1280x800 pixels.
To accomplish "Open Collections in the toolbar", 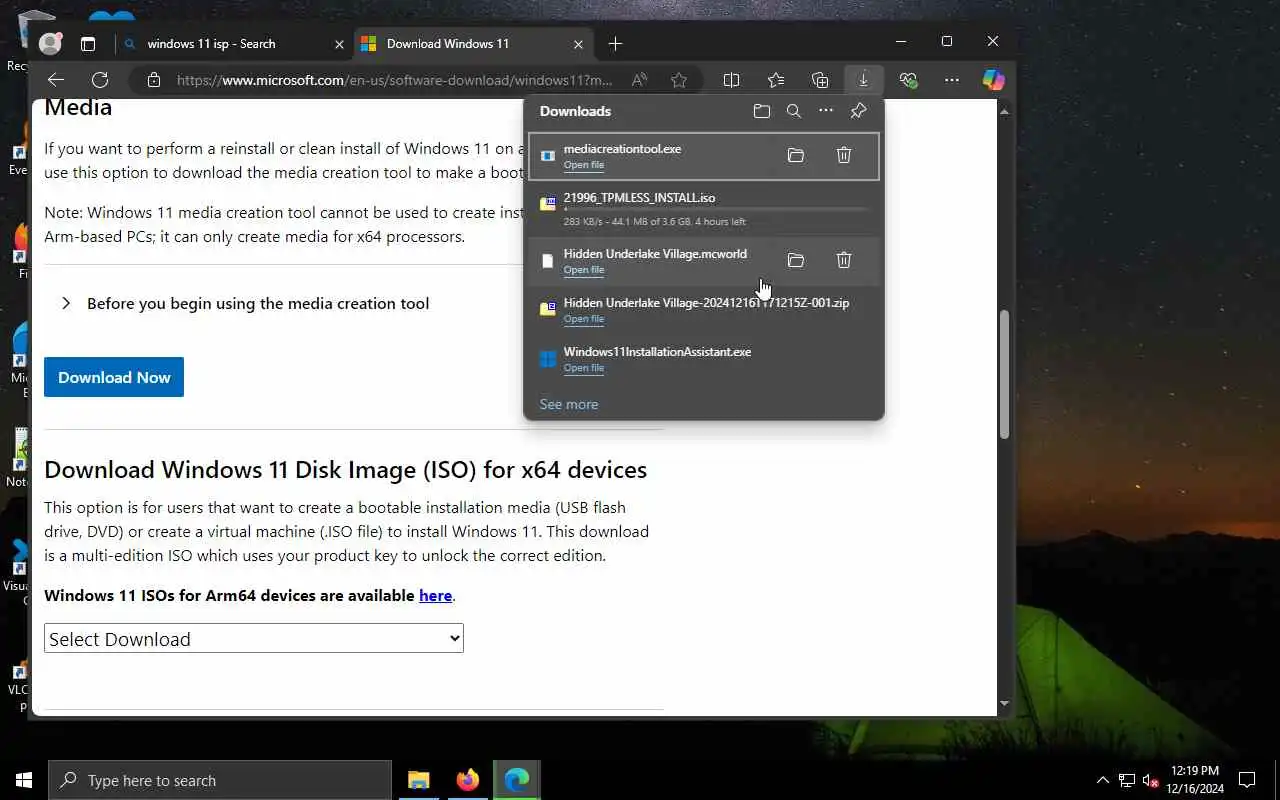I will coord(820,80).
